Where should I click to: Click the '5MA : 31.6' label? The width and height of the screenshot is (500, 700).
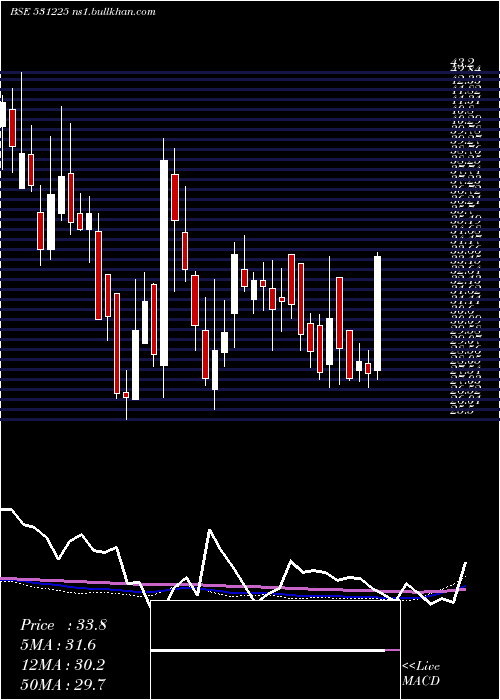[x=58, y=645]
